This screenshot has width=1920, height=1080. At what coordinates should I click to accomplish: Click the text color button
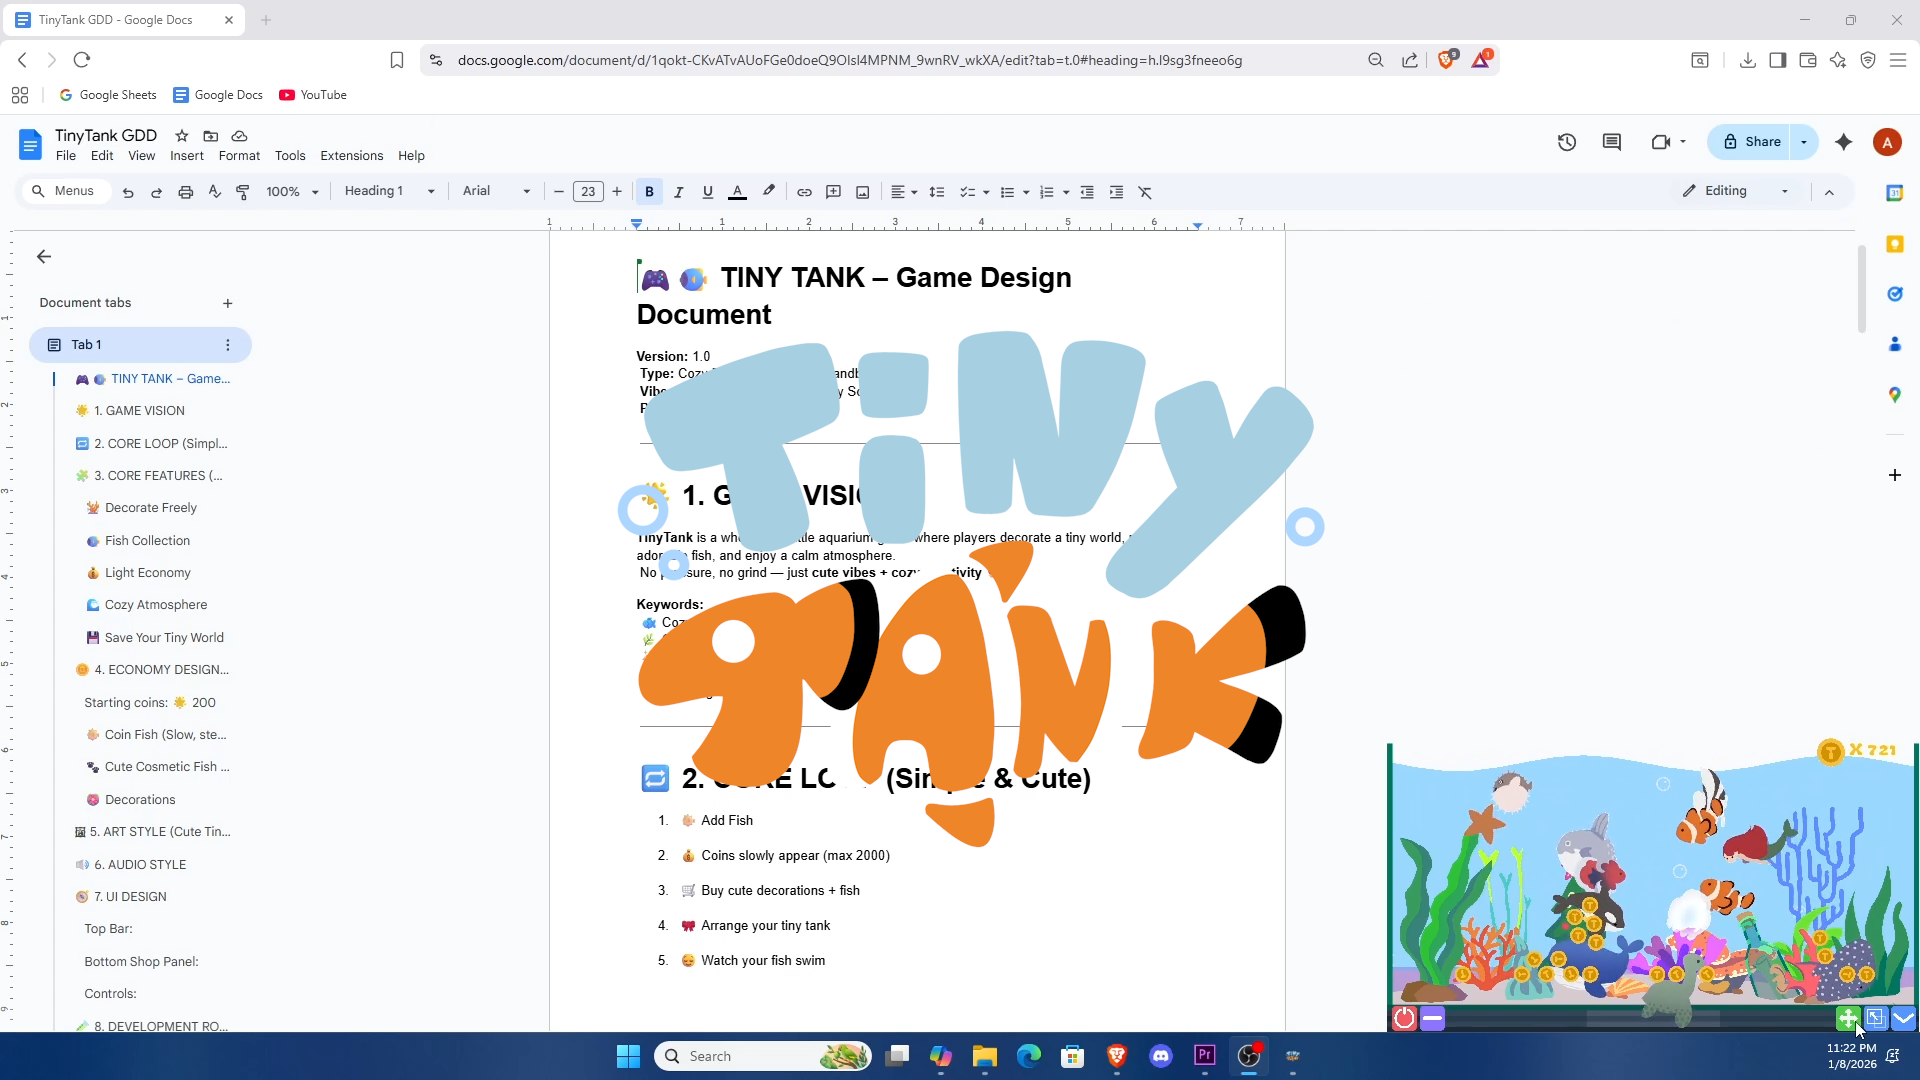tap(737, 192)
